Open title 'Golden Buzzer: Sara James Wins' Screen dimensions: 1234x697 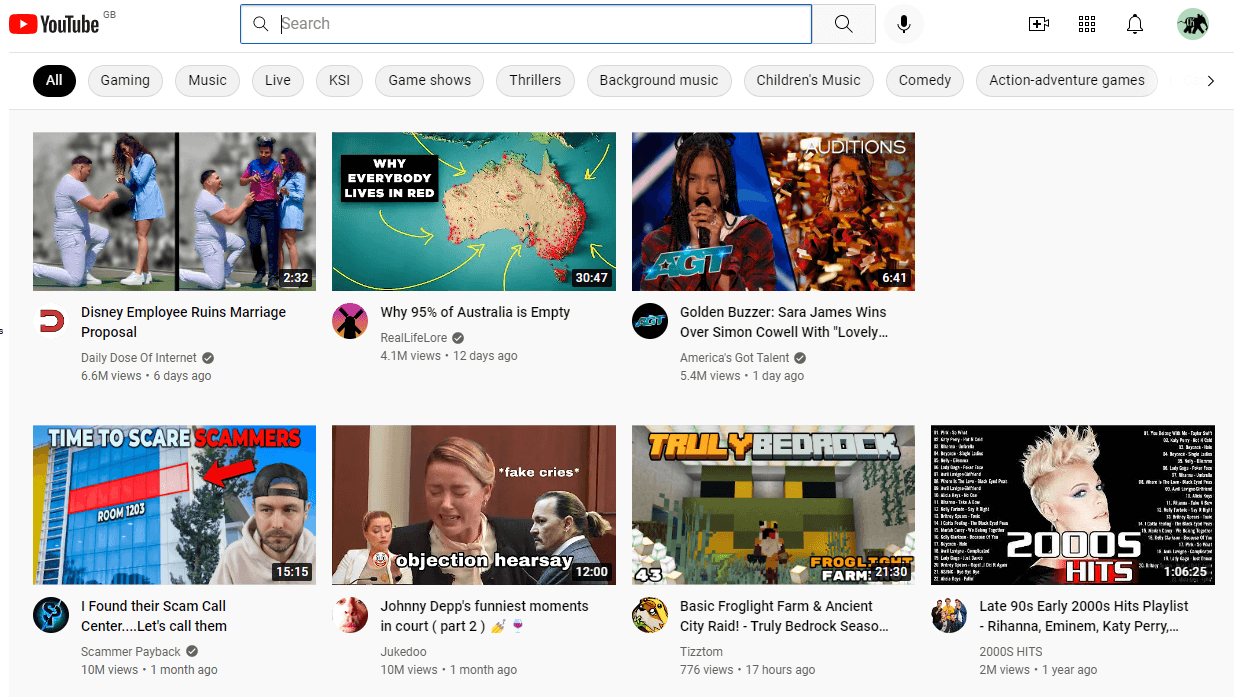(x=784, y=322)
